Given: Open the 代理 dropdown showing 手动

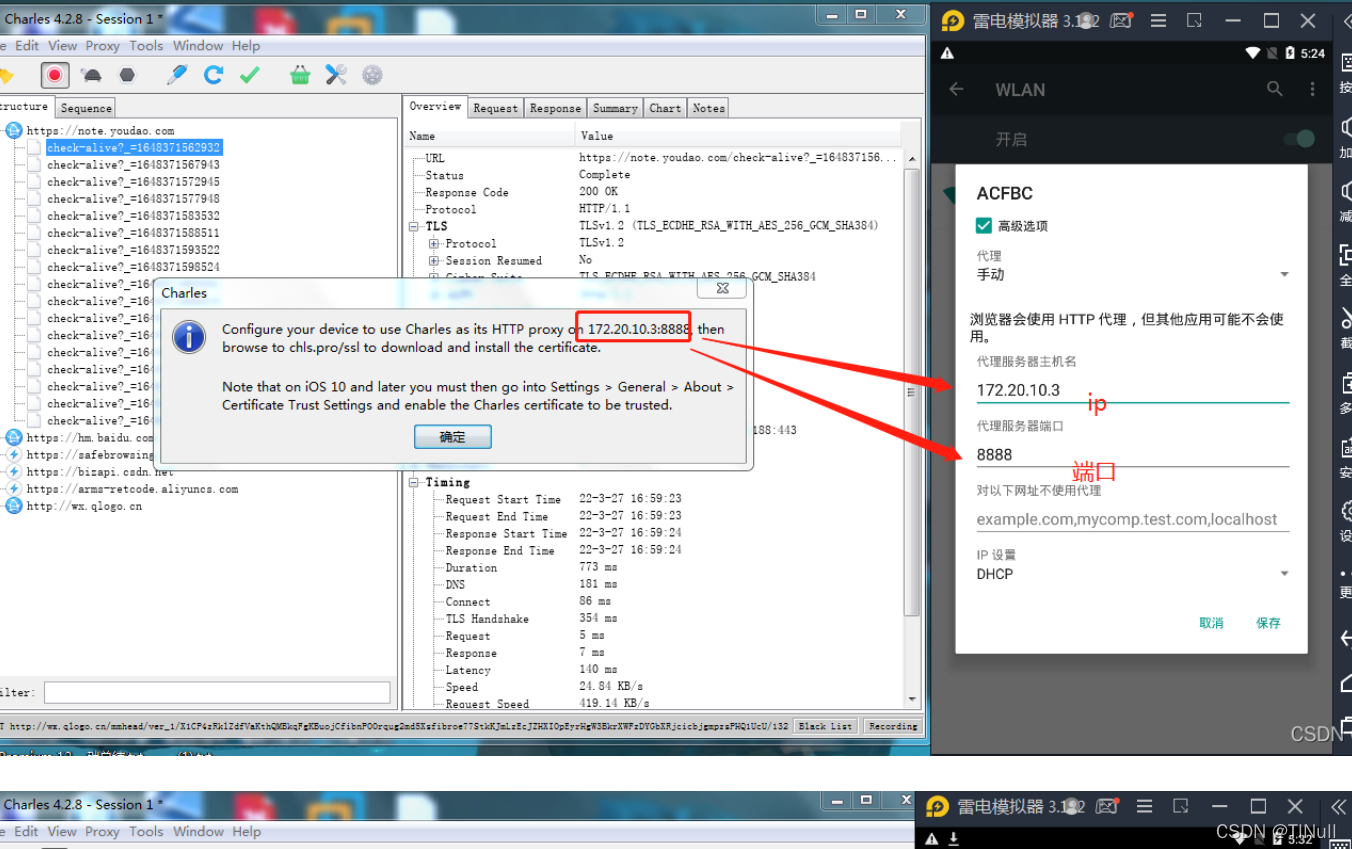Looking at the screenshot, I should [1133, 274].
